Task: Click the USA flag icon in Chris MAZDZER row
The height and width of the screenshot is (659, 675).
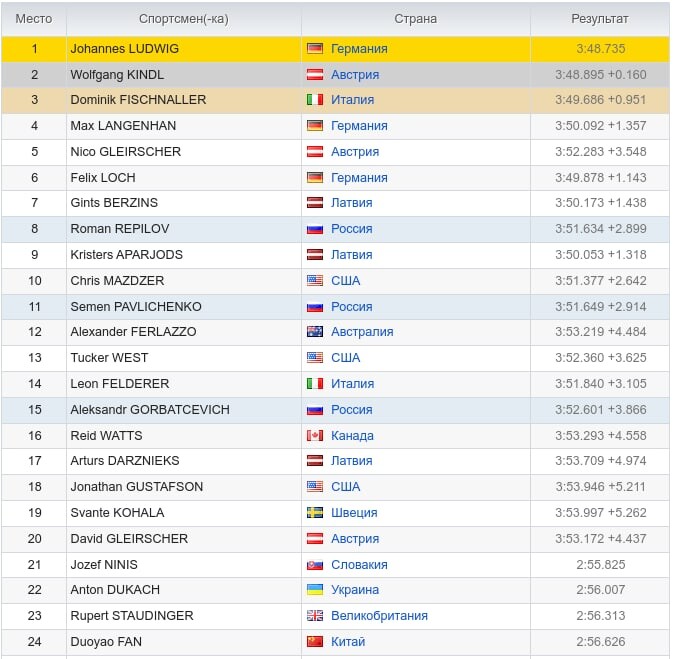Action: [315, 281]
